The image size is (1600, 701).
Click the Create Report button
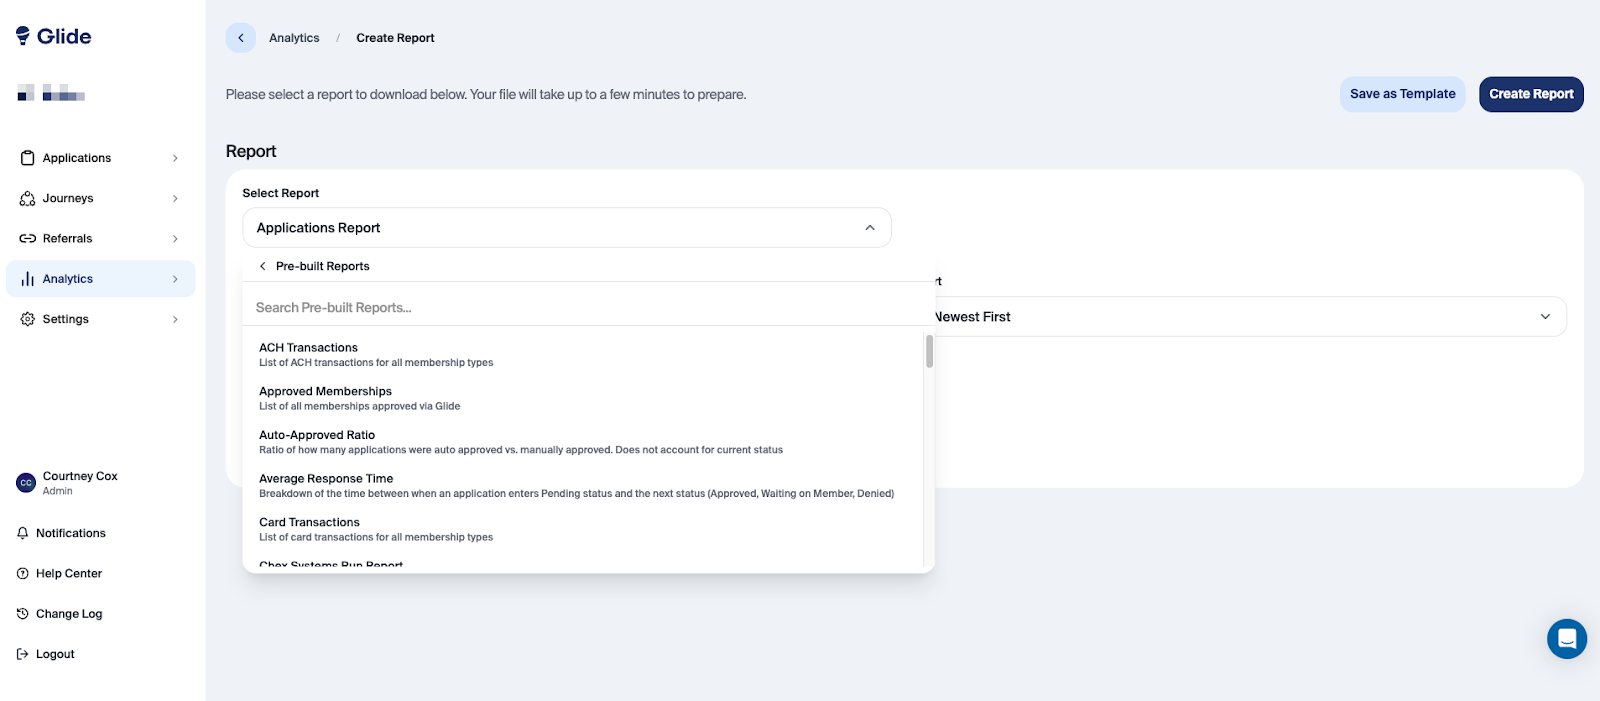coord(1531,94)
